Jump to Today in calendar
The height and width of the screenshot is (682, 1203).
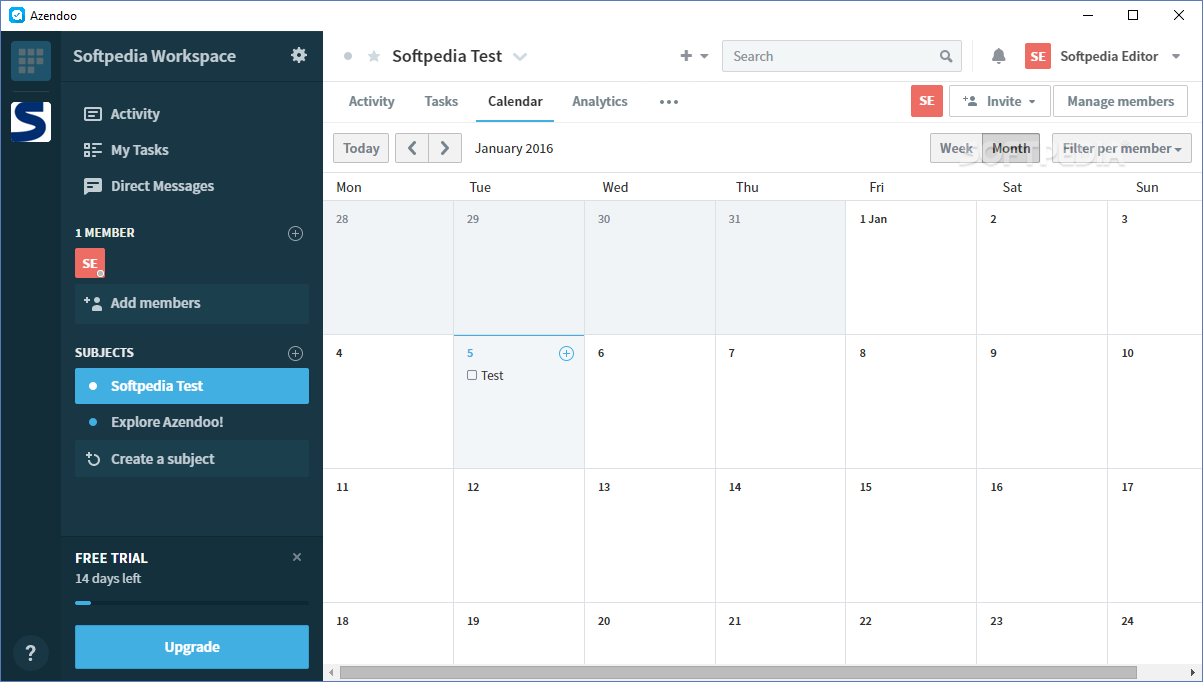point(361,148)
